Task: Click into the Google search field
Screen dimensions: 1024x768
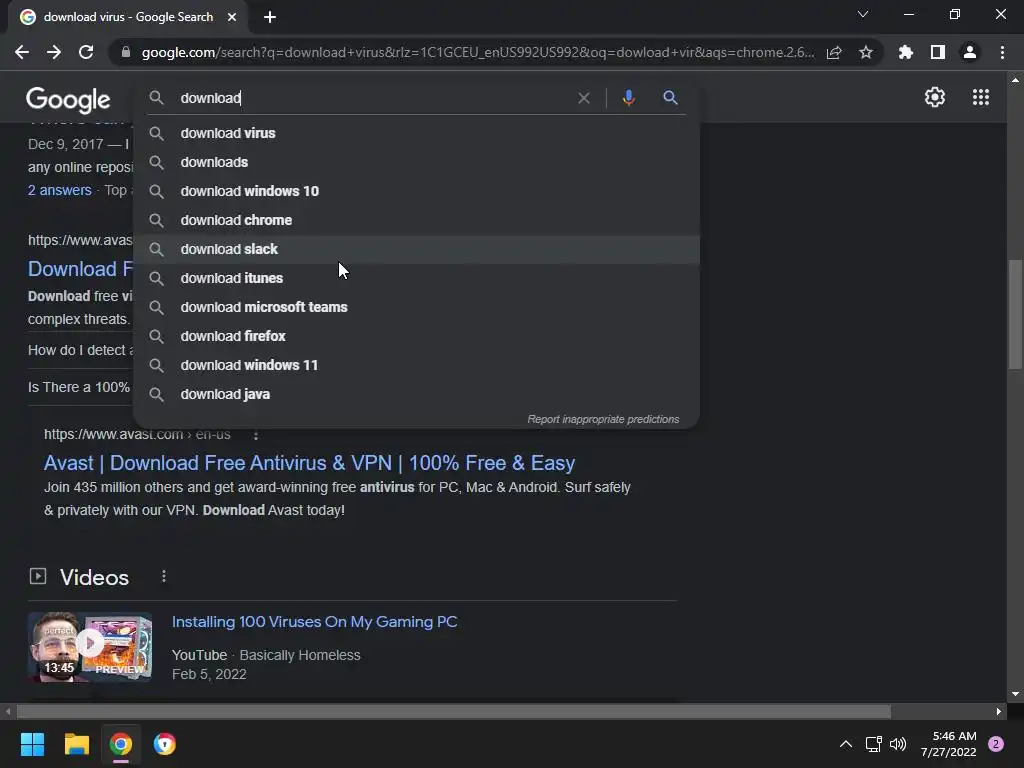Action: 372,98
